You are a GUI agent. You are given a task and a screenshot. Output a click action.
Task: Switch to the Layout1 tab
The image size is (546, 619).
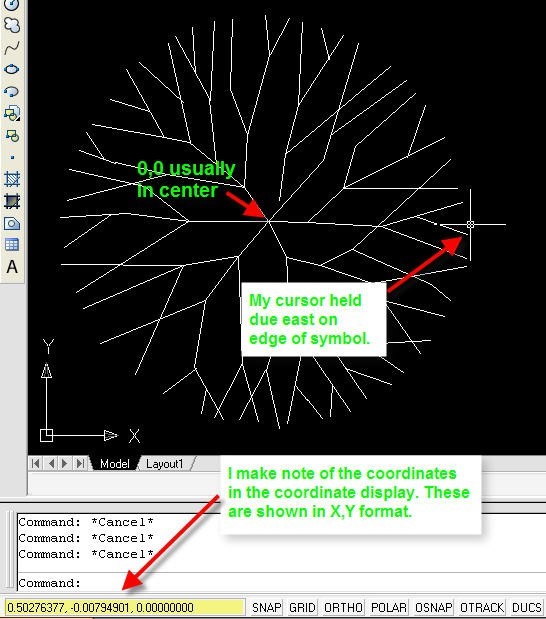[165, 463]
